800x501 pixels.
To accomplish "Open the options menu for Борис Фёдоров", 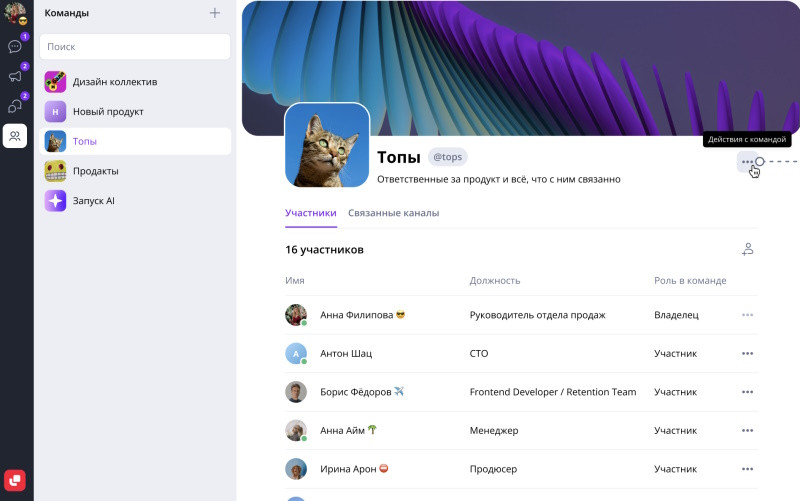I will point(747,392).
